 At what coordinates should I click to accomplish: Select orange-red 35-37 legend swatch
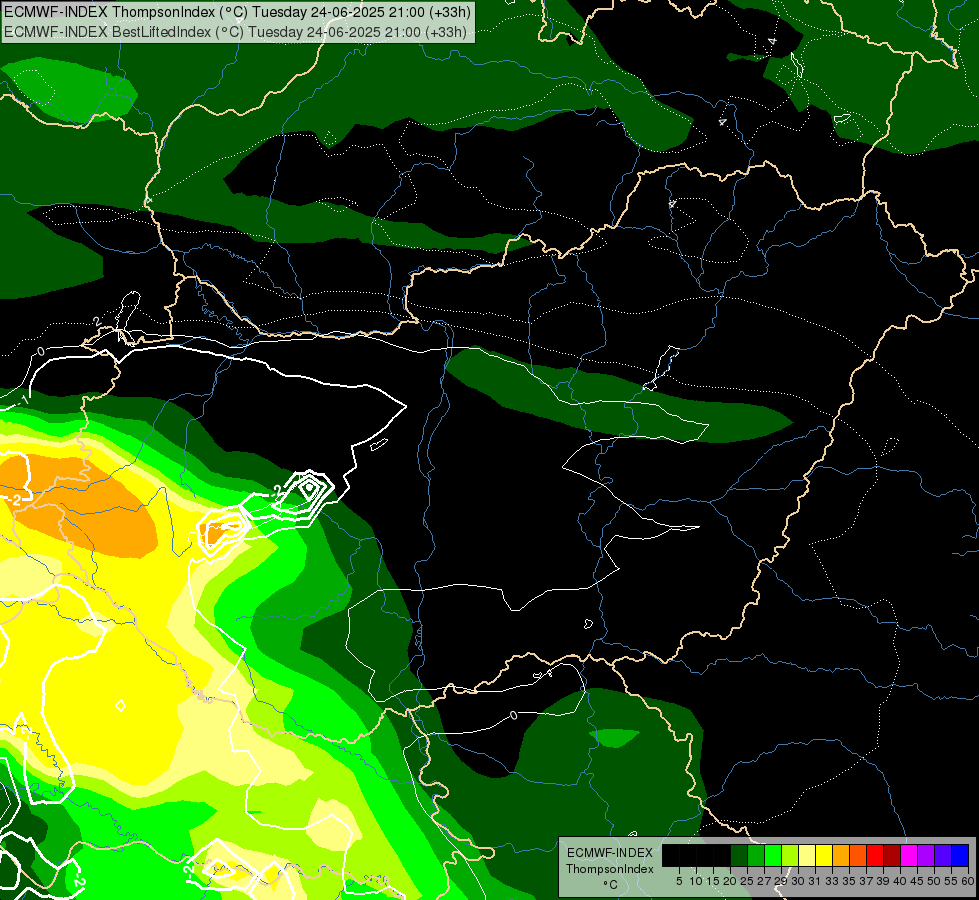point(858,855)
